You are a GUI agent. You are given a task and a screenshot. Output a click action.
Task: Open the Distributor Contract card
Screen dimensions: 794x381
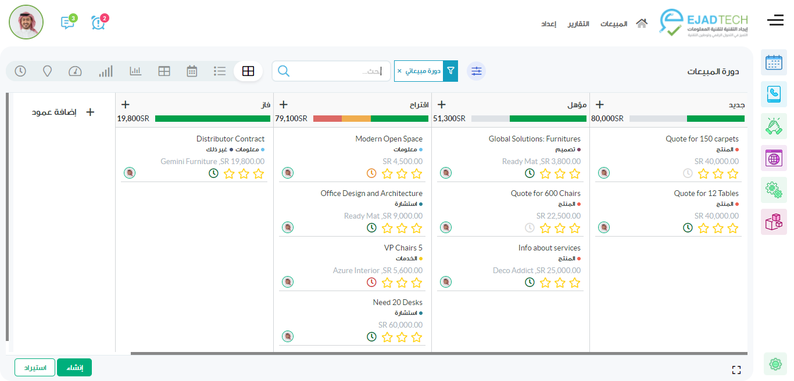[194, 156]
